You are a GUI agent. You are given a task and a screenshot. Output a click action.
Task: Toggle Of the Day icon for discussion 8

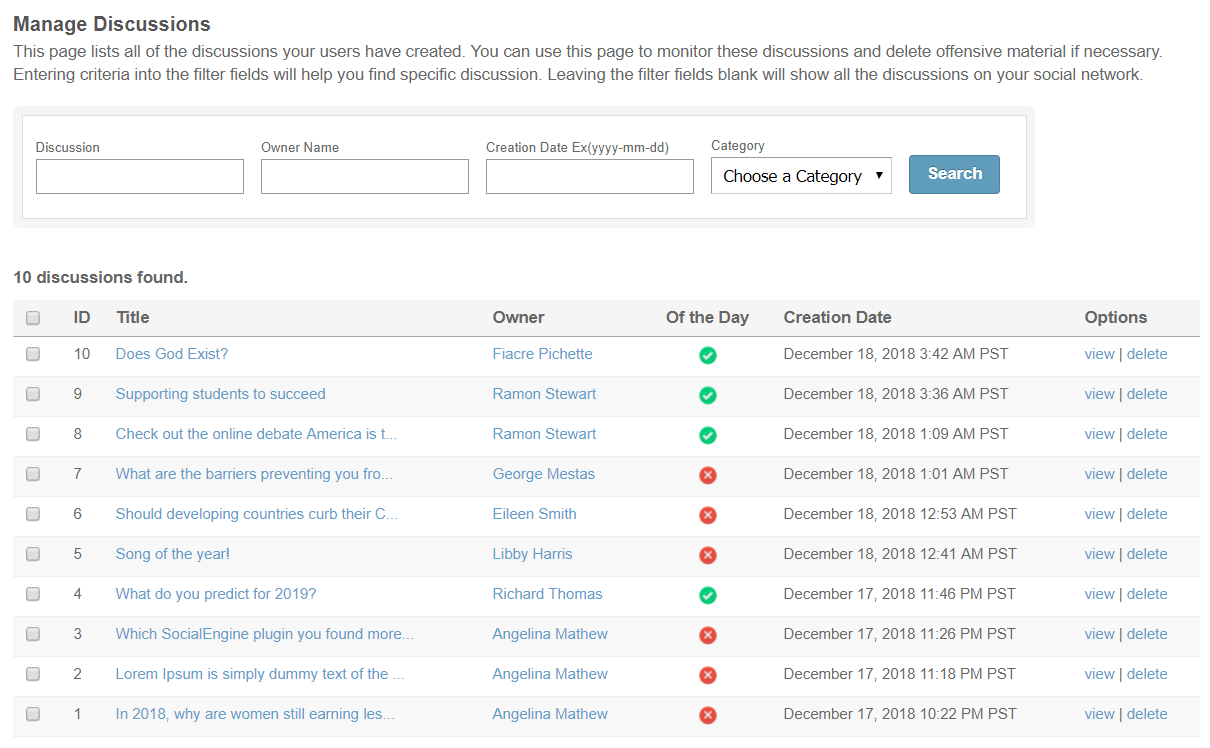click(x=707, y=435)
